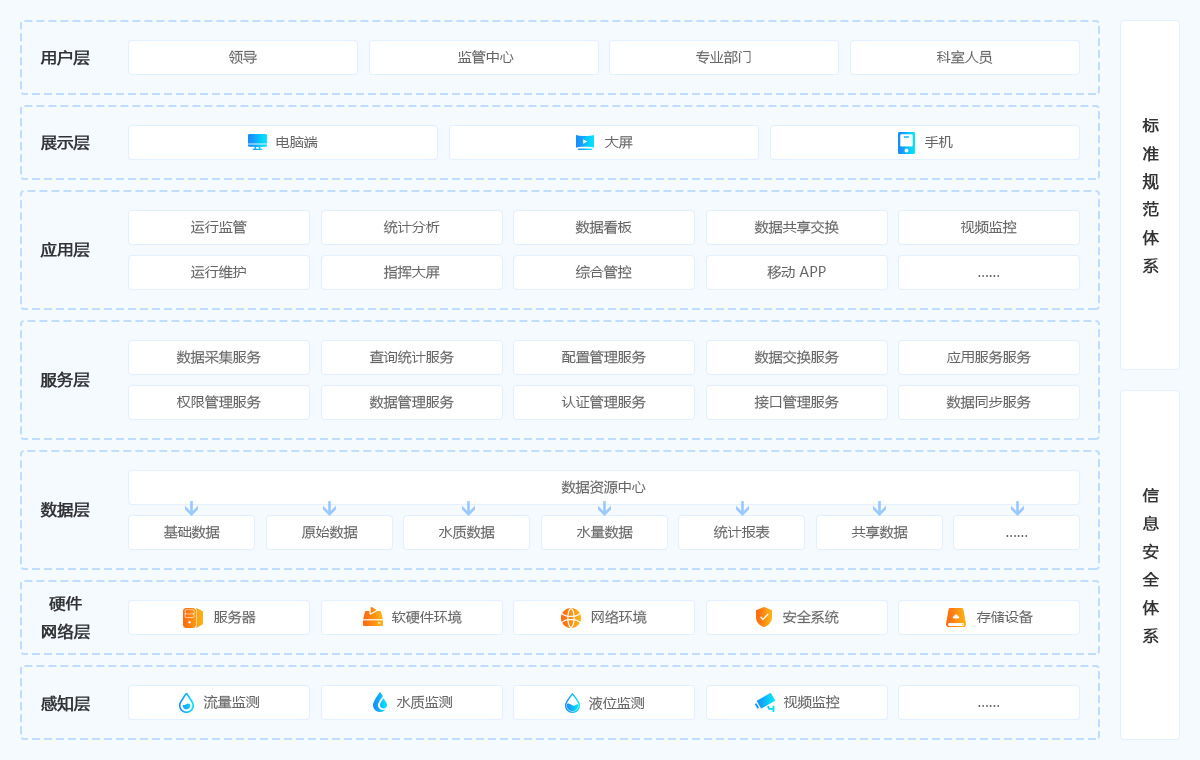Viewport: 1200px width, 760px height.
Task: Click the storage drive icon beside 存储设备
Action: [x=956, y=617]
